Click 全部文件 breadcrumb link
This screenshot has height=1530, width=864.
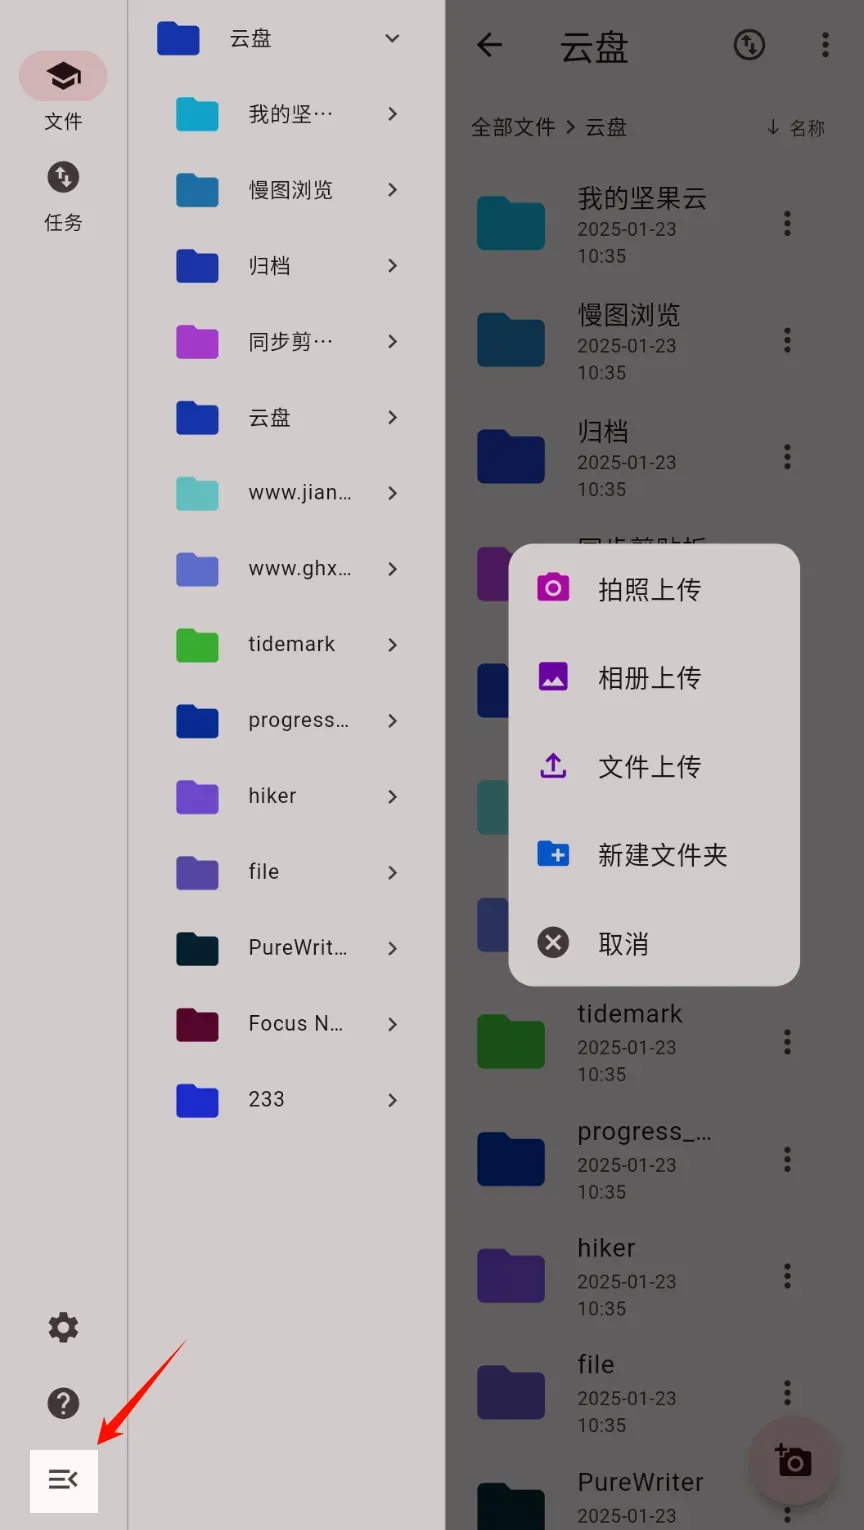click(x=513, y=127)
